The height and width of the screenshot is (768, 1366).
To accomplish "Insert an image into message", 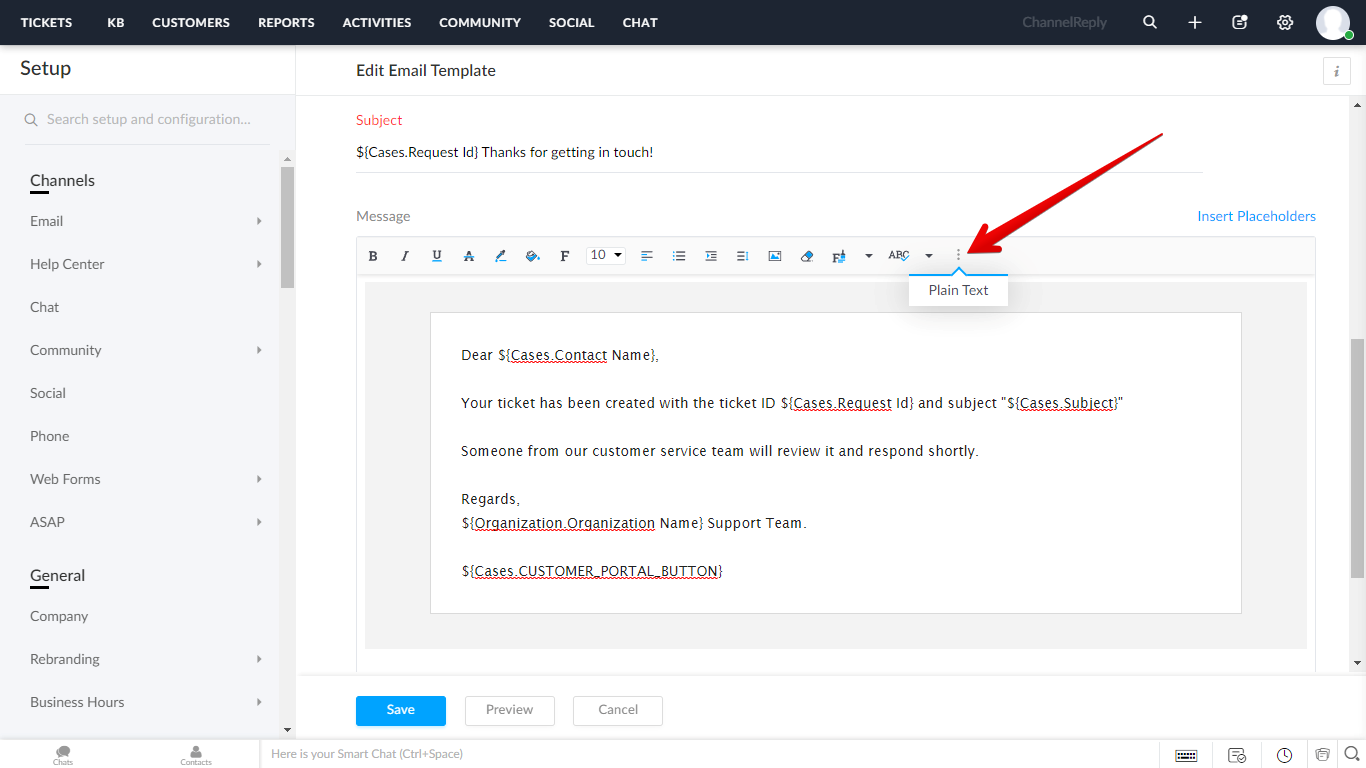I will point(775,256).
